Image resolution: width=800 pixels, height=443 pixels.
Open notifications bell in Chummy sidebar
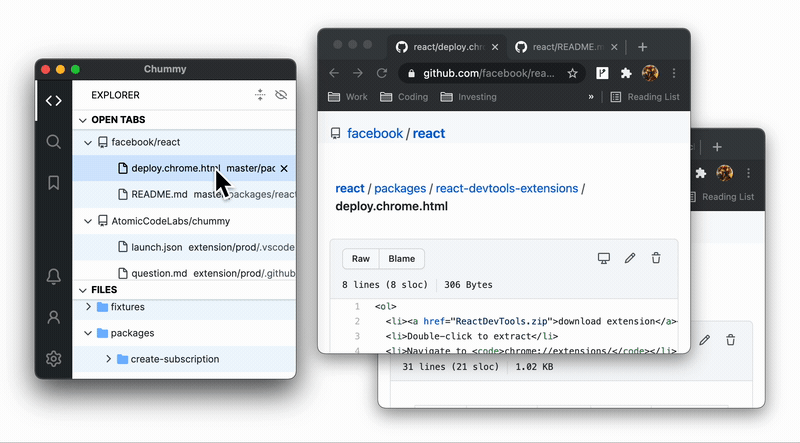pos(54,276)
